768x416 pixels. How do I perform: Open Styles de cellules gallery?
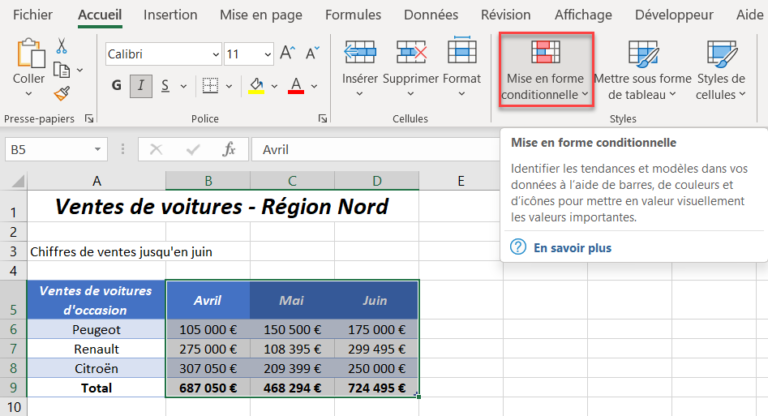pyautogui.click(x=721, y=70)
